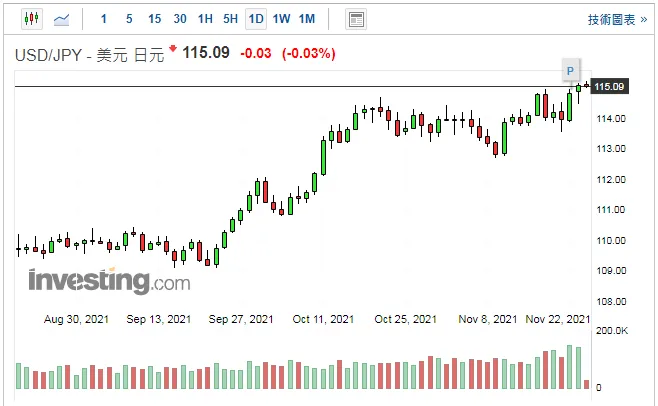The width and height of the screenshot is (658, 406).
Task: Click the tallest green volume bar
Action: pyautogui.click(x=569, y=367)
